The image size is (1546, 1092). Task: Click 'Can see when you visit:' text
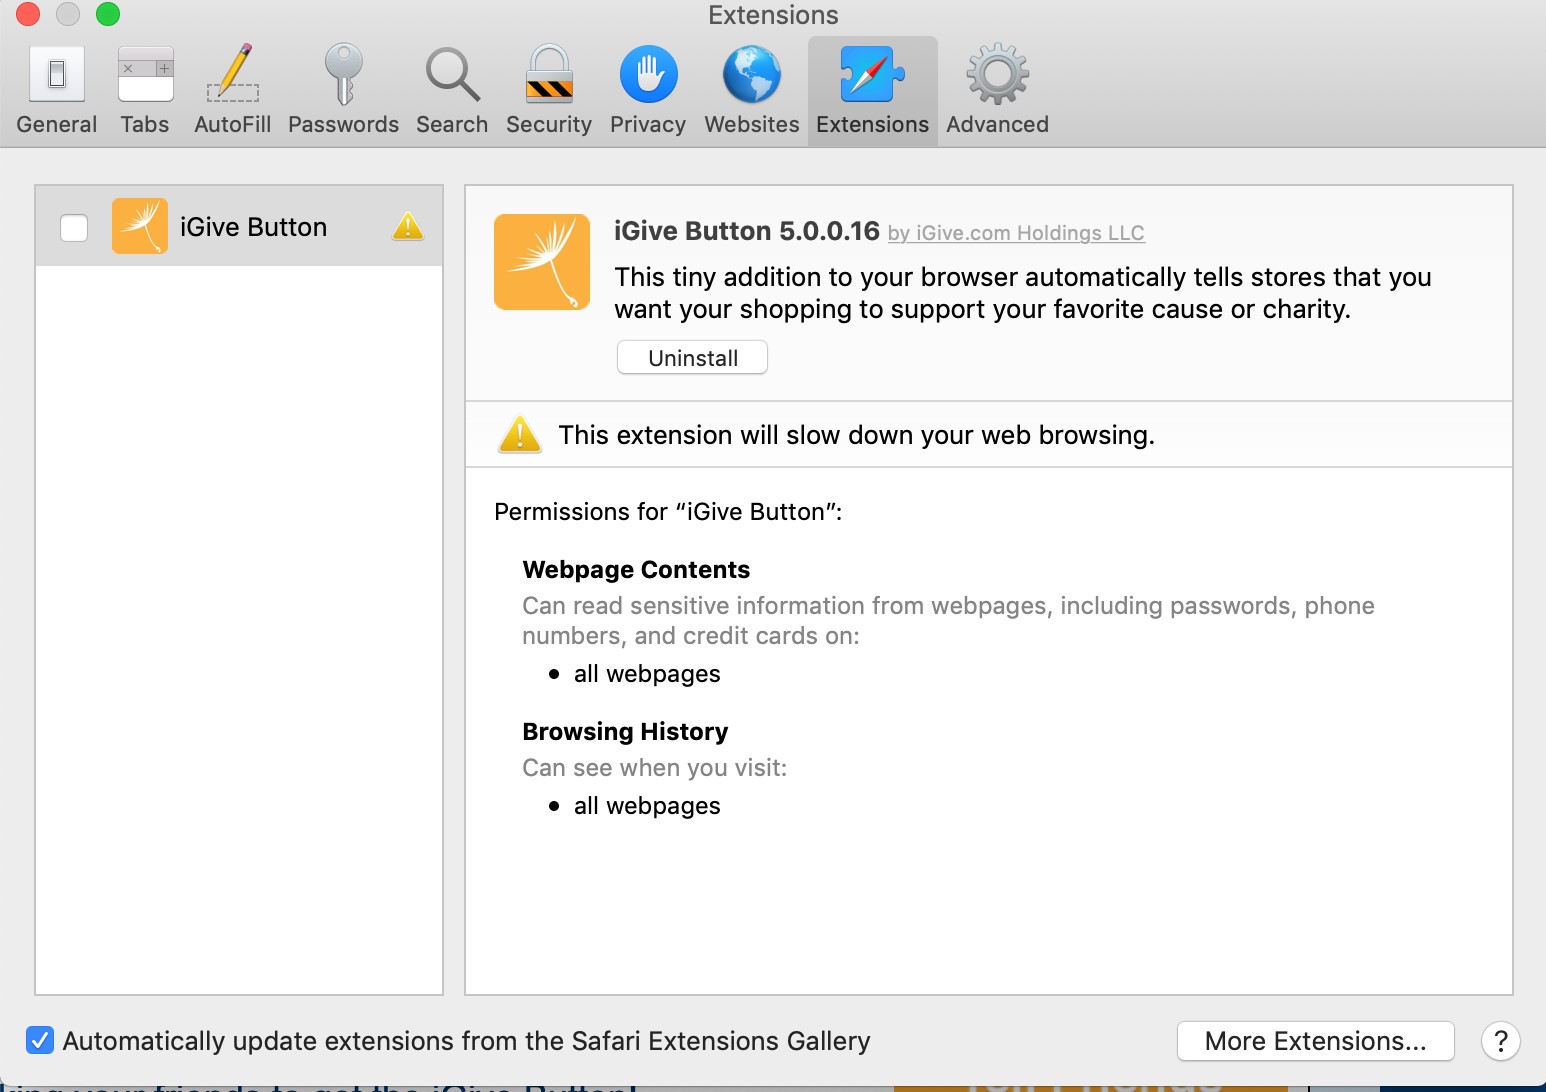pyautogui.click(x=655, y=768)
